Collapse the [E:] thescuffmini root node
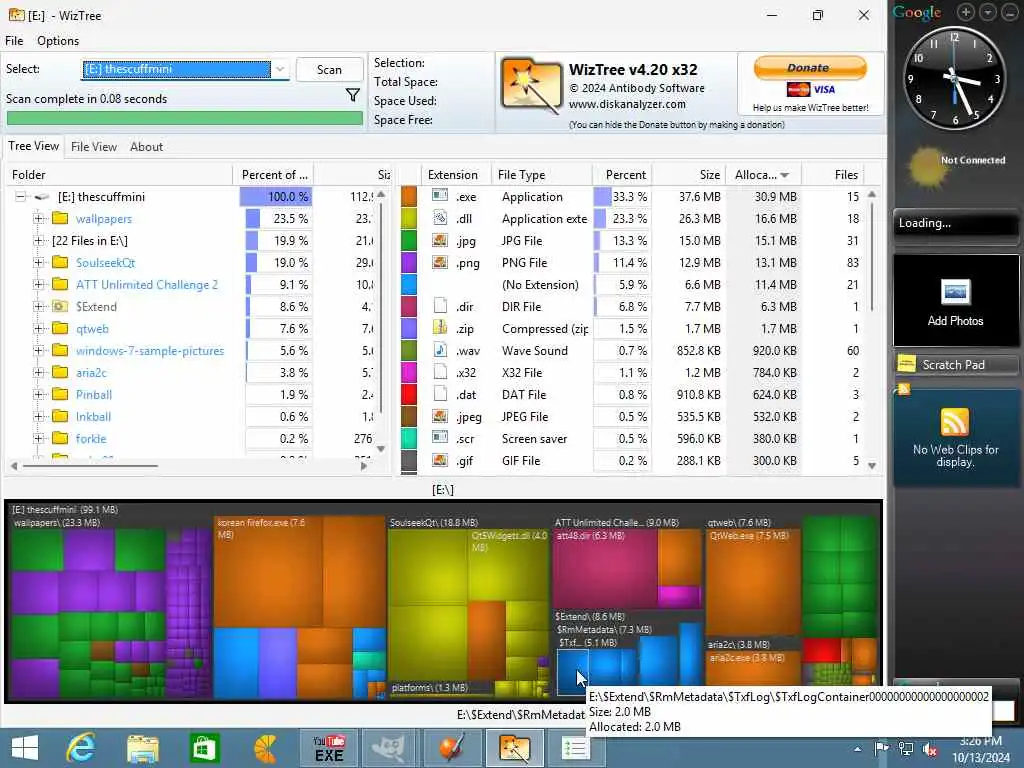This screenshot has height=768, width=1024. point(20,196)
